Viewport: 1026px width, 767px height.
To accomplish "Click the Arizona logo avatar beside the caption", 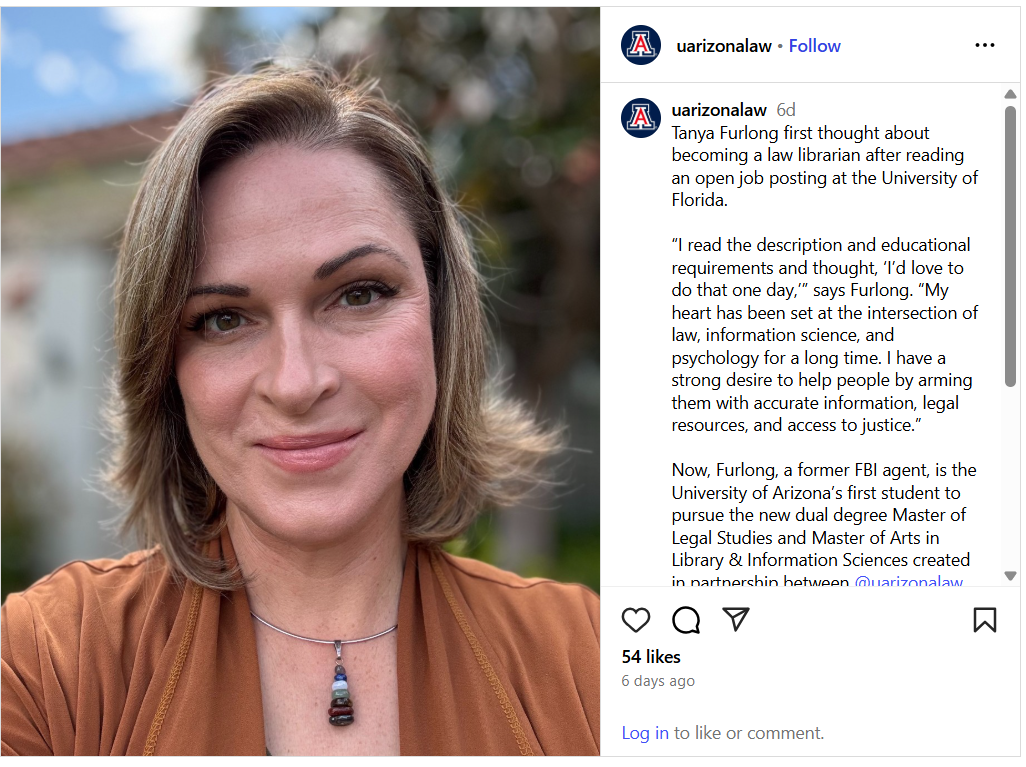I will click(641, 117).
